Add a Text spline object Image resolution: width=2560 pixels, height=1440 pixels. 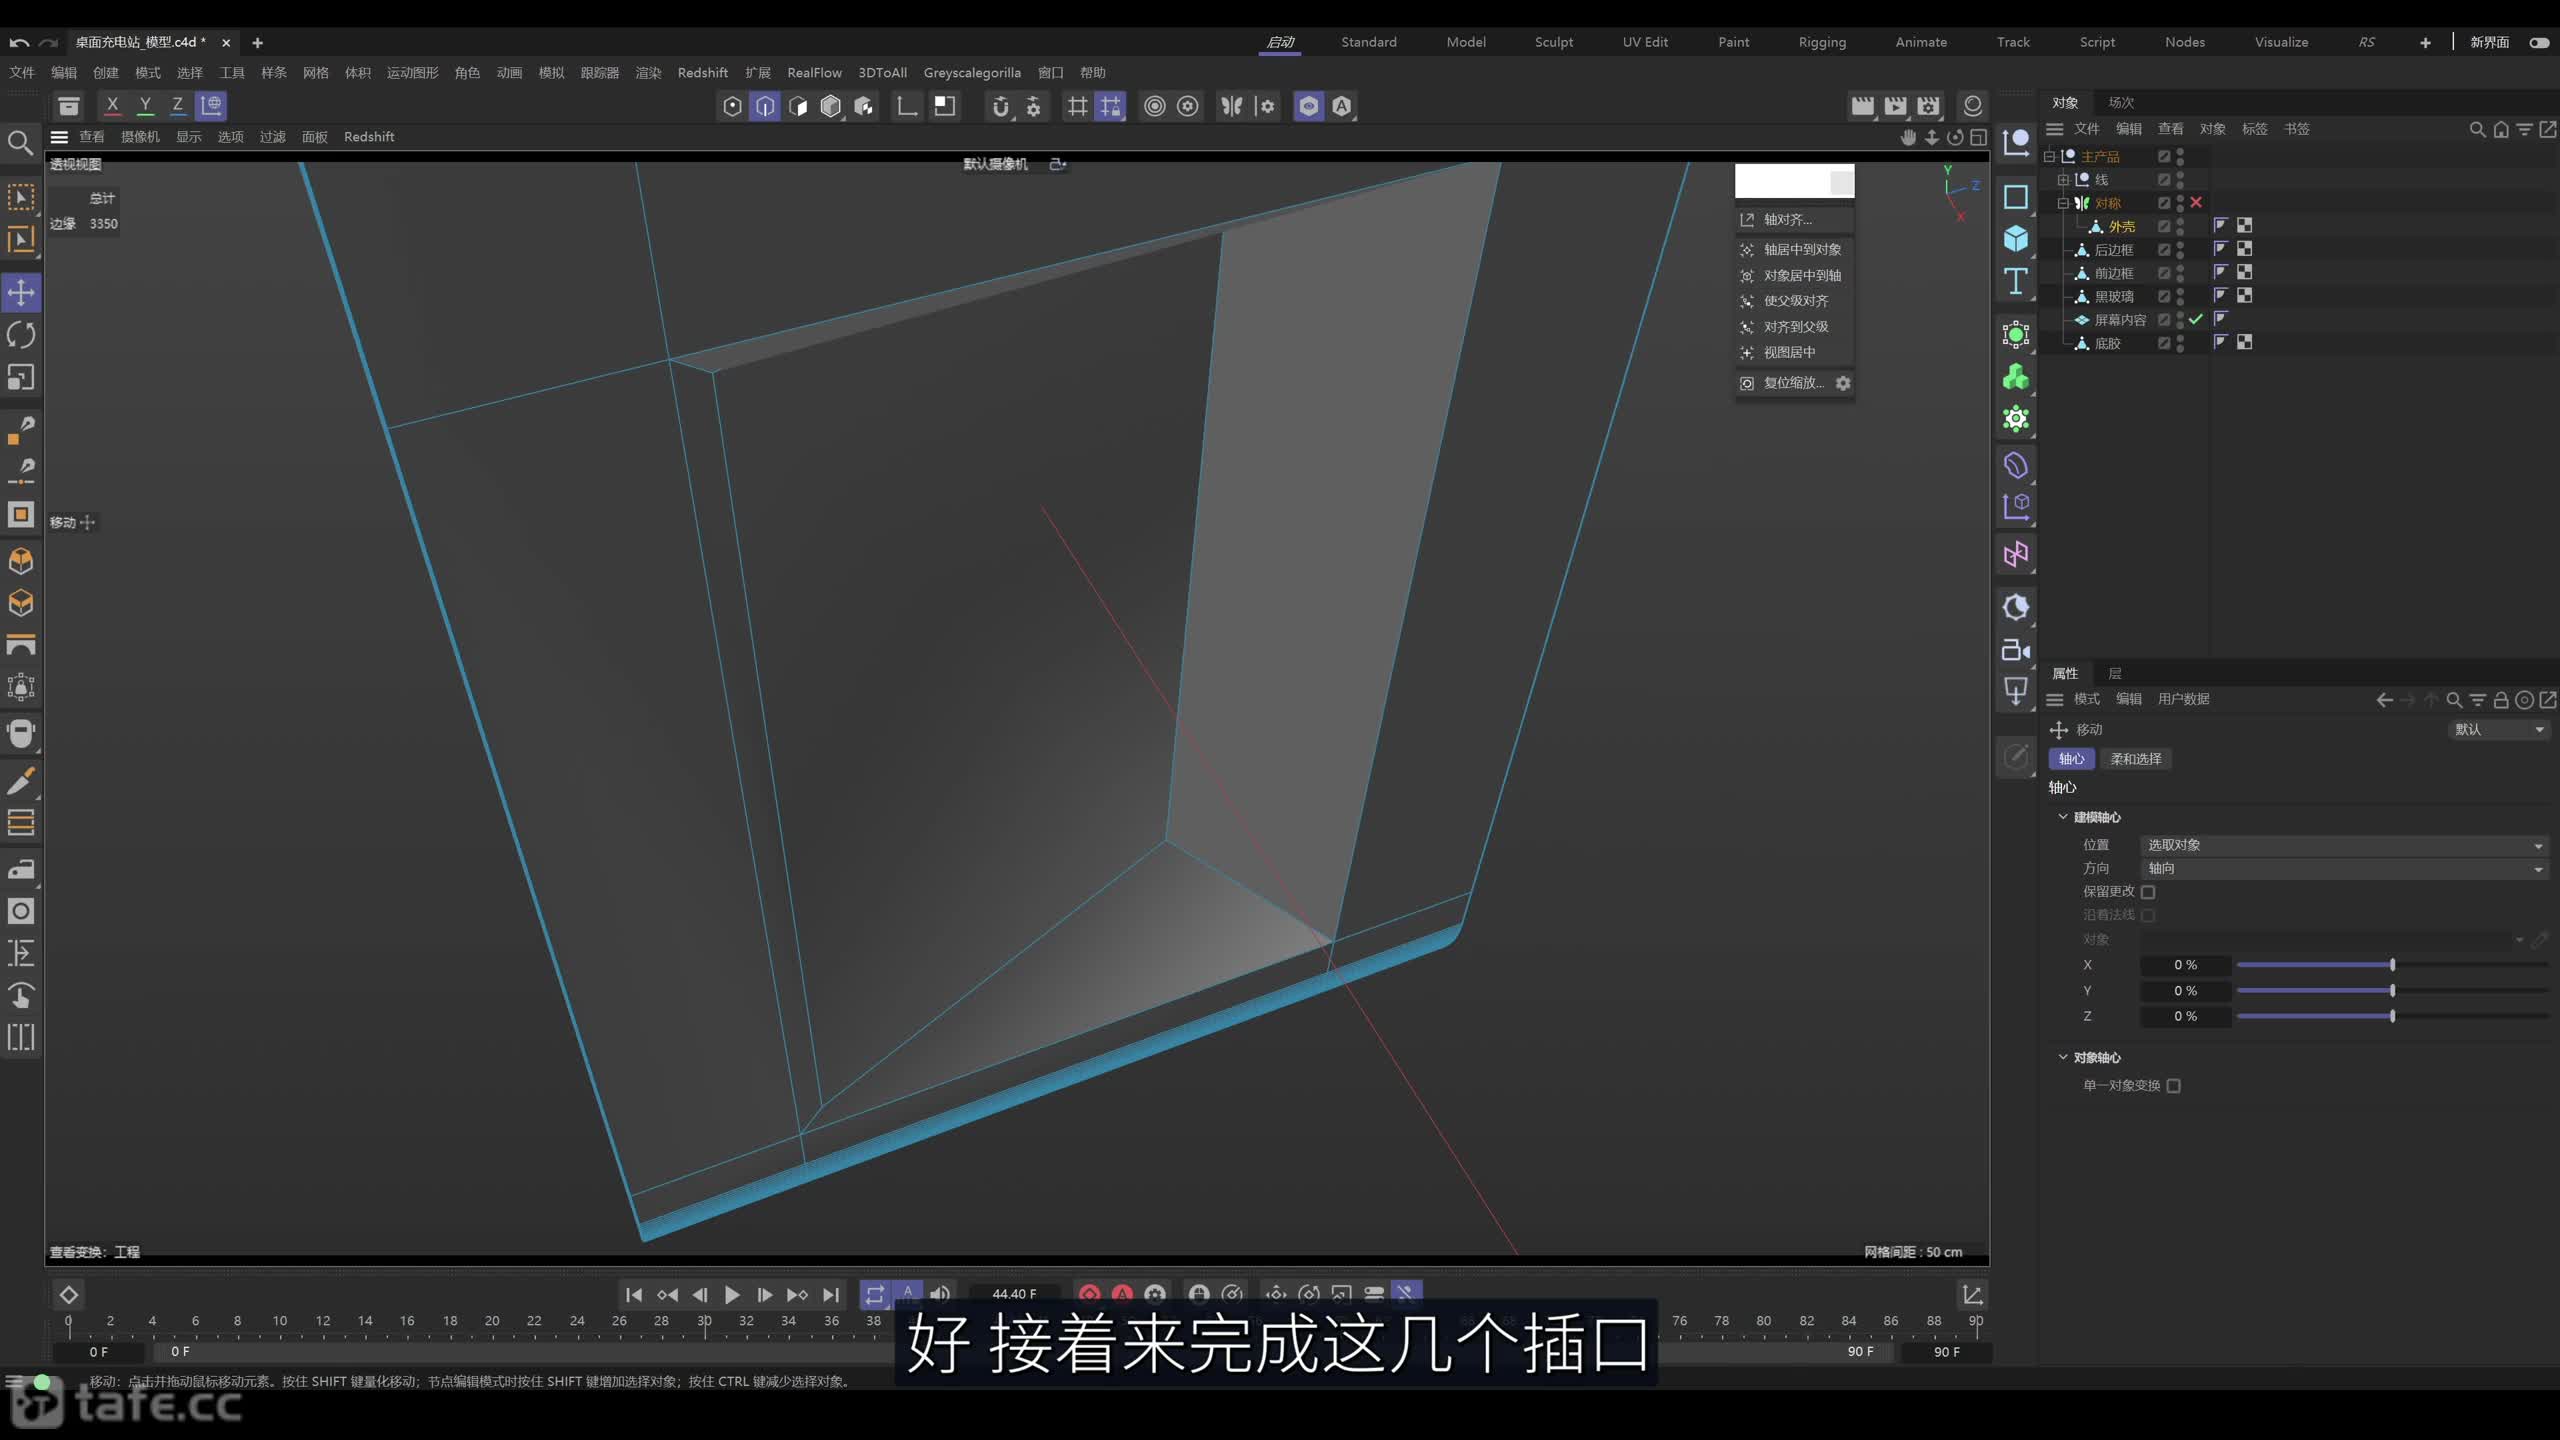(2015, 281)
